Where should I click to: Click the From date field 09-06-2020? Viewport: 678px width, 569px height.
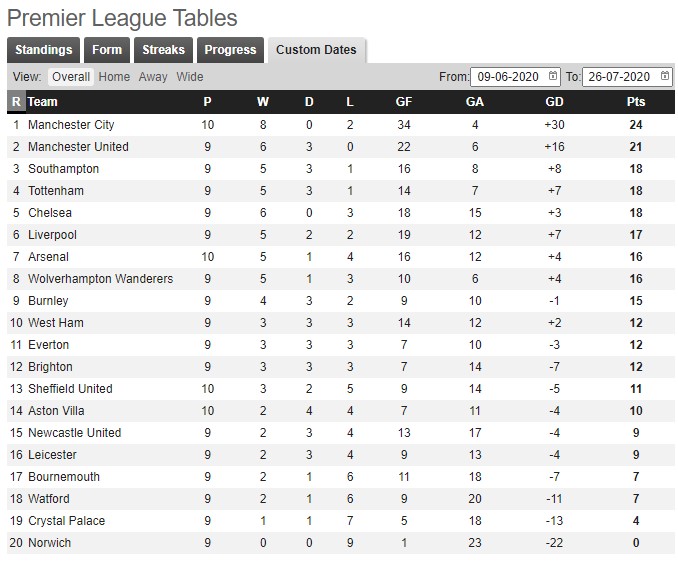coord(515,77)
